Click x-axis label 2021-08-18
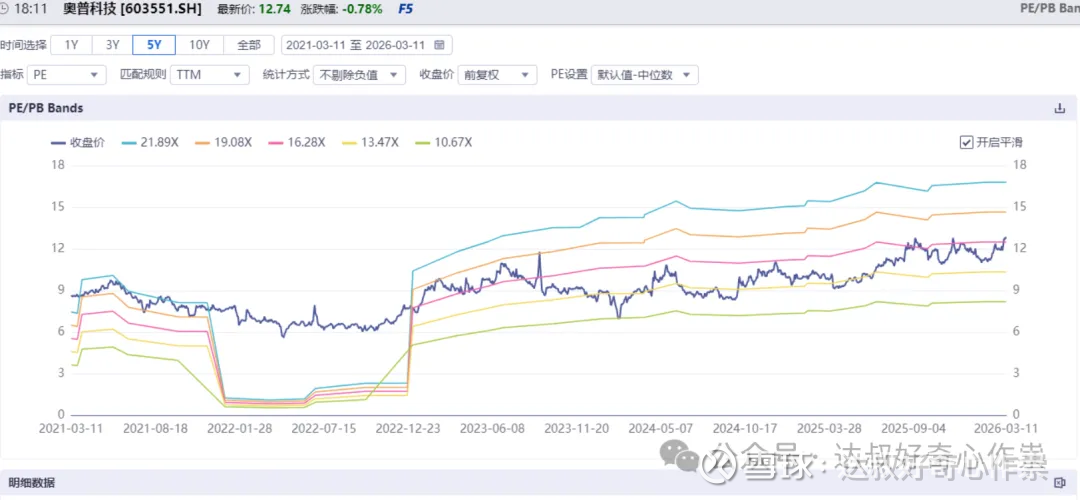Viewport: 1080px width, 500px height. point(155,428)
